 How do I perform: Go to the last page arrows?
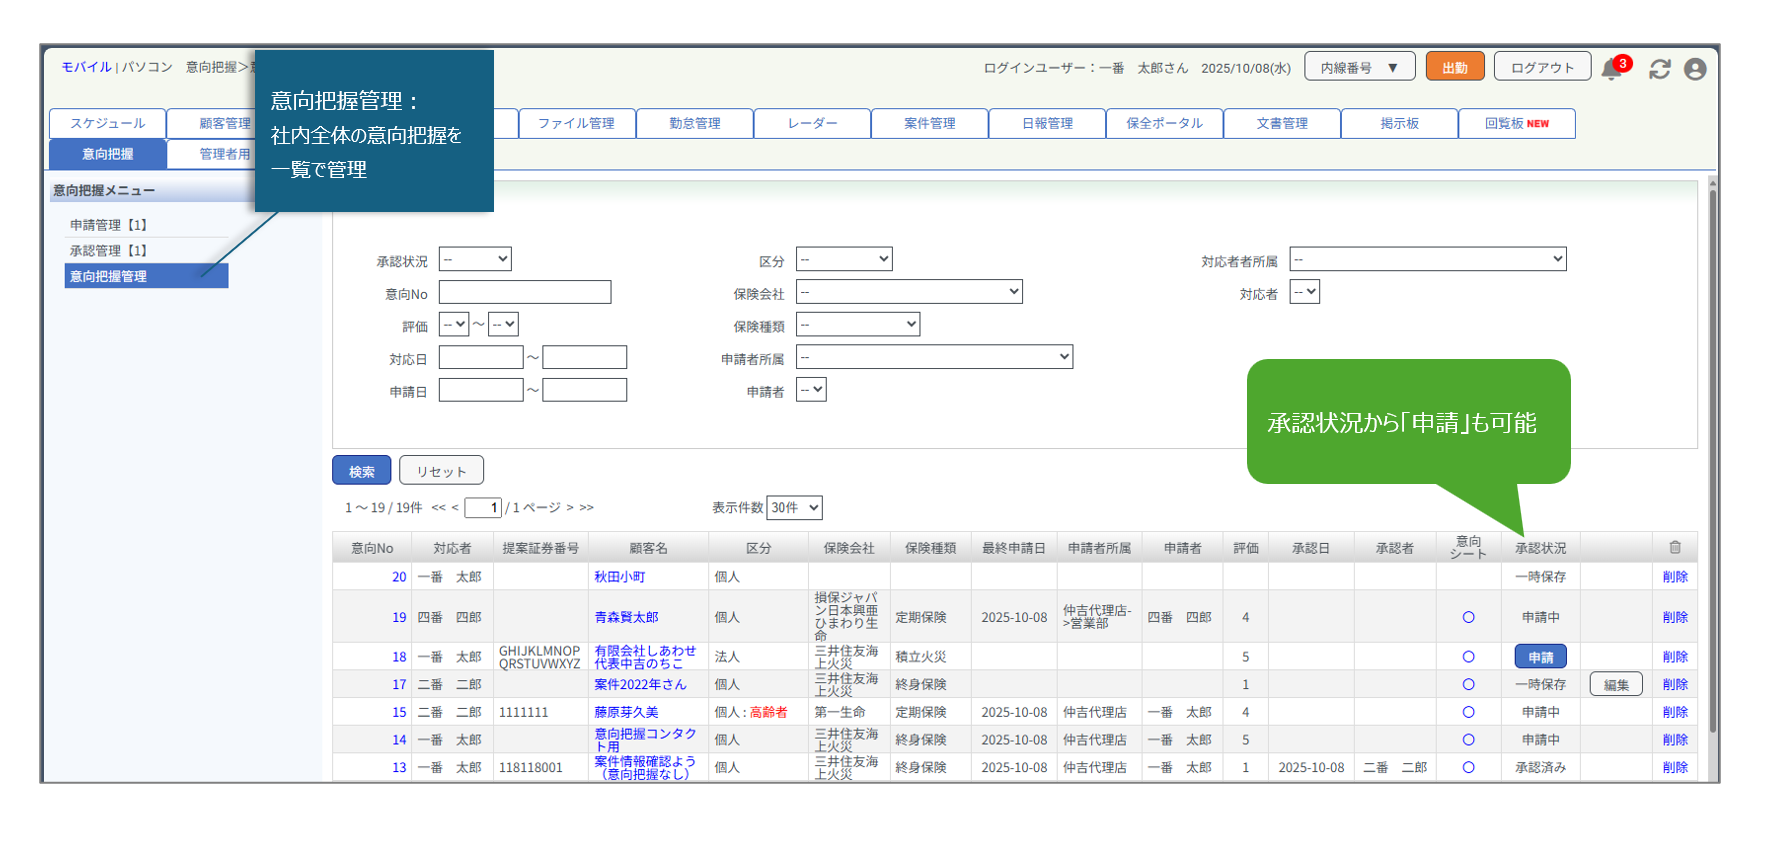tap(586, 508)
